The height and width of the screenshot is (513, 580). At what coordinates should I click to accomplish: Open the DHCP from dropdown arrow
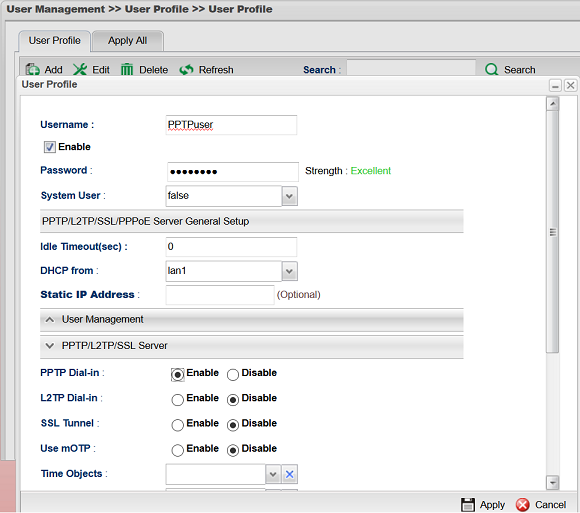tap(289, 271)
